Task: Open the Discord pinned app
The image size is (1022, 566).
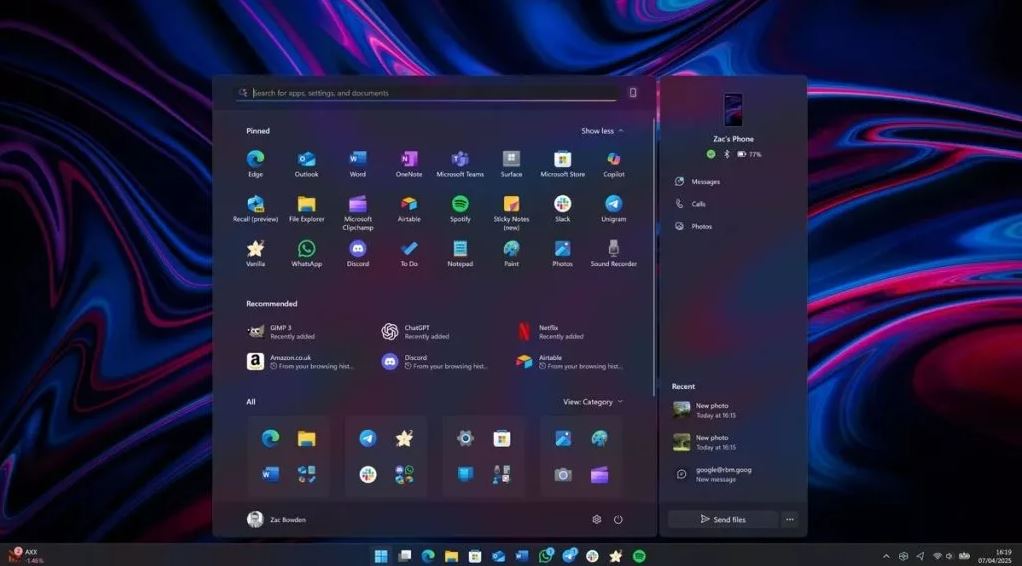Action: (357, 250)
